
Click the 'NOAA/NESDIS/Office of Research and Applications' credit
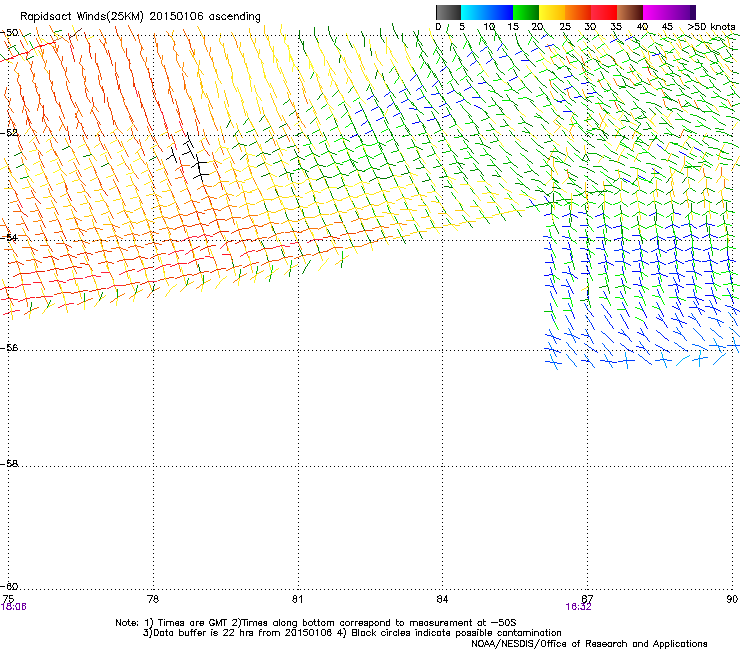tap(589, 644)
